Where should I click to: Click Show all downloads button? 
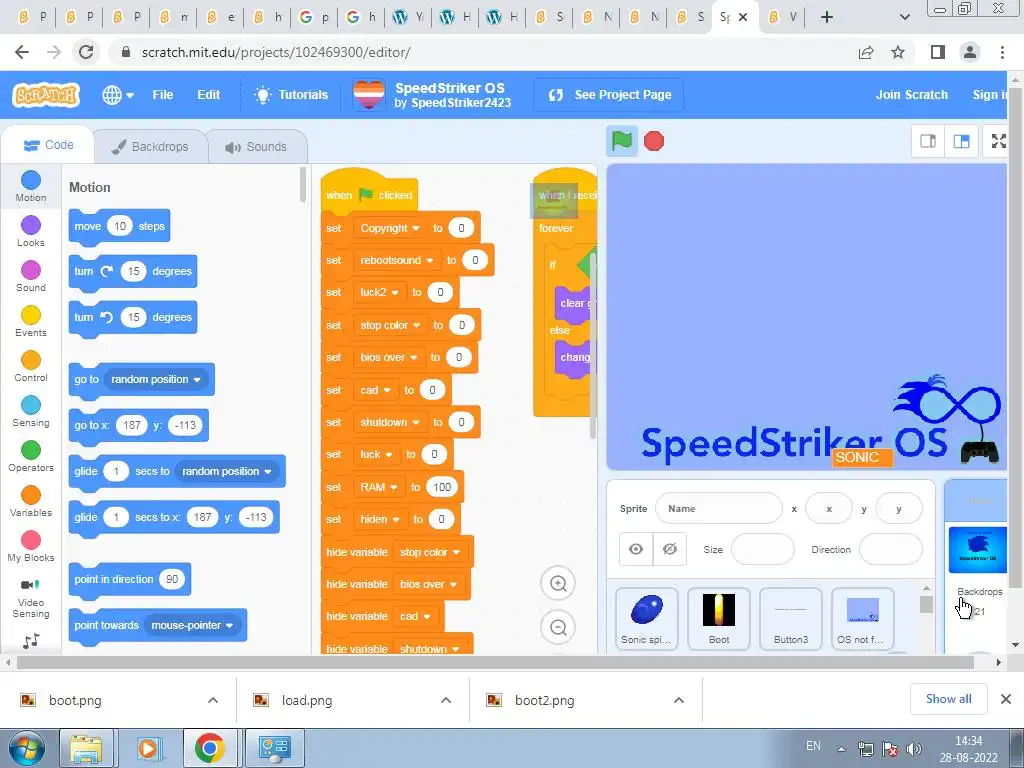coord(948,699)
